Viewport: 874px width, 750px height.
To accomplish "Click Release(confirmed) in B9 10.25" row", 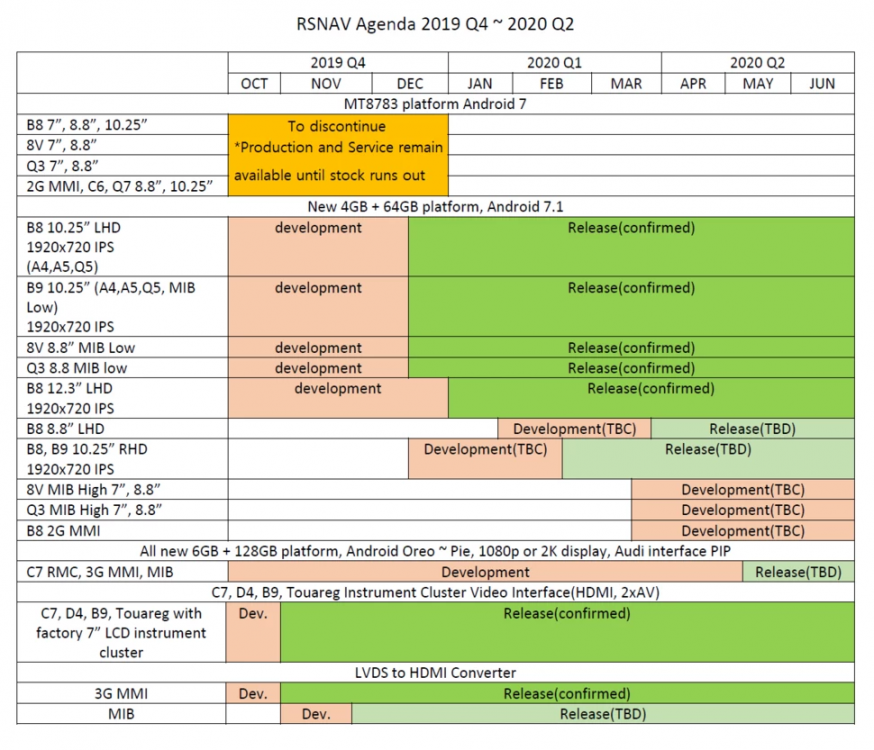I will coord(631,307).
